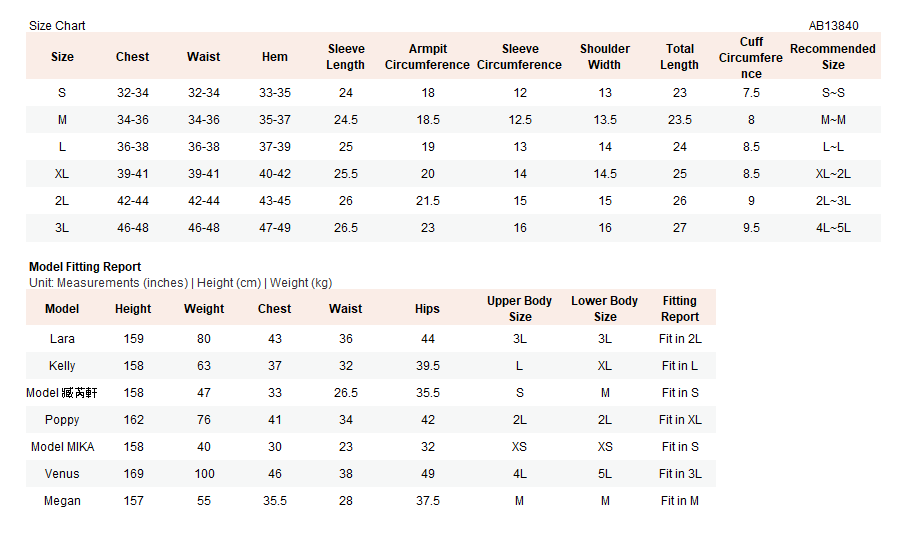911x534 pixels.
Task: Select the Megan model name
Action: [x=62, y=501]
